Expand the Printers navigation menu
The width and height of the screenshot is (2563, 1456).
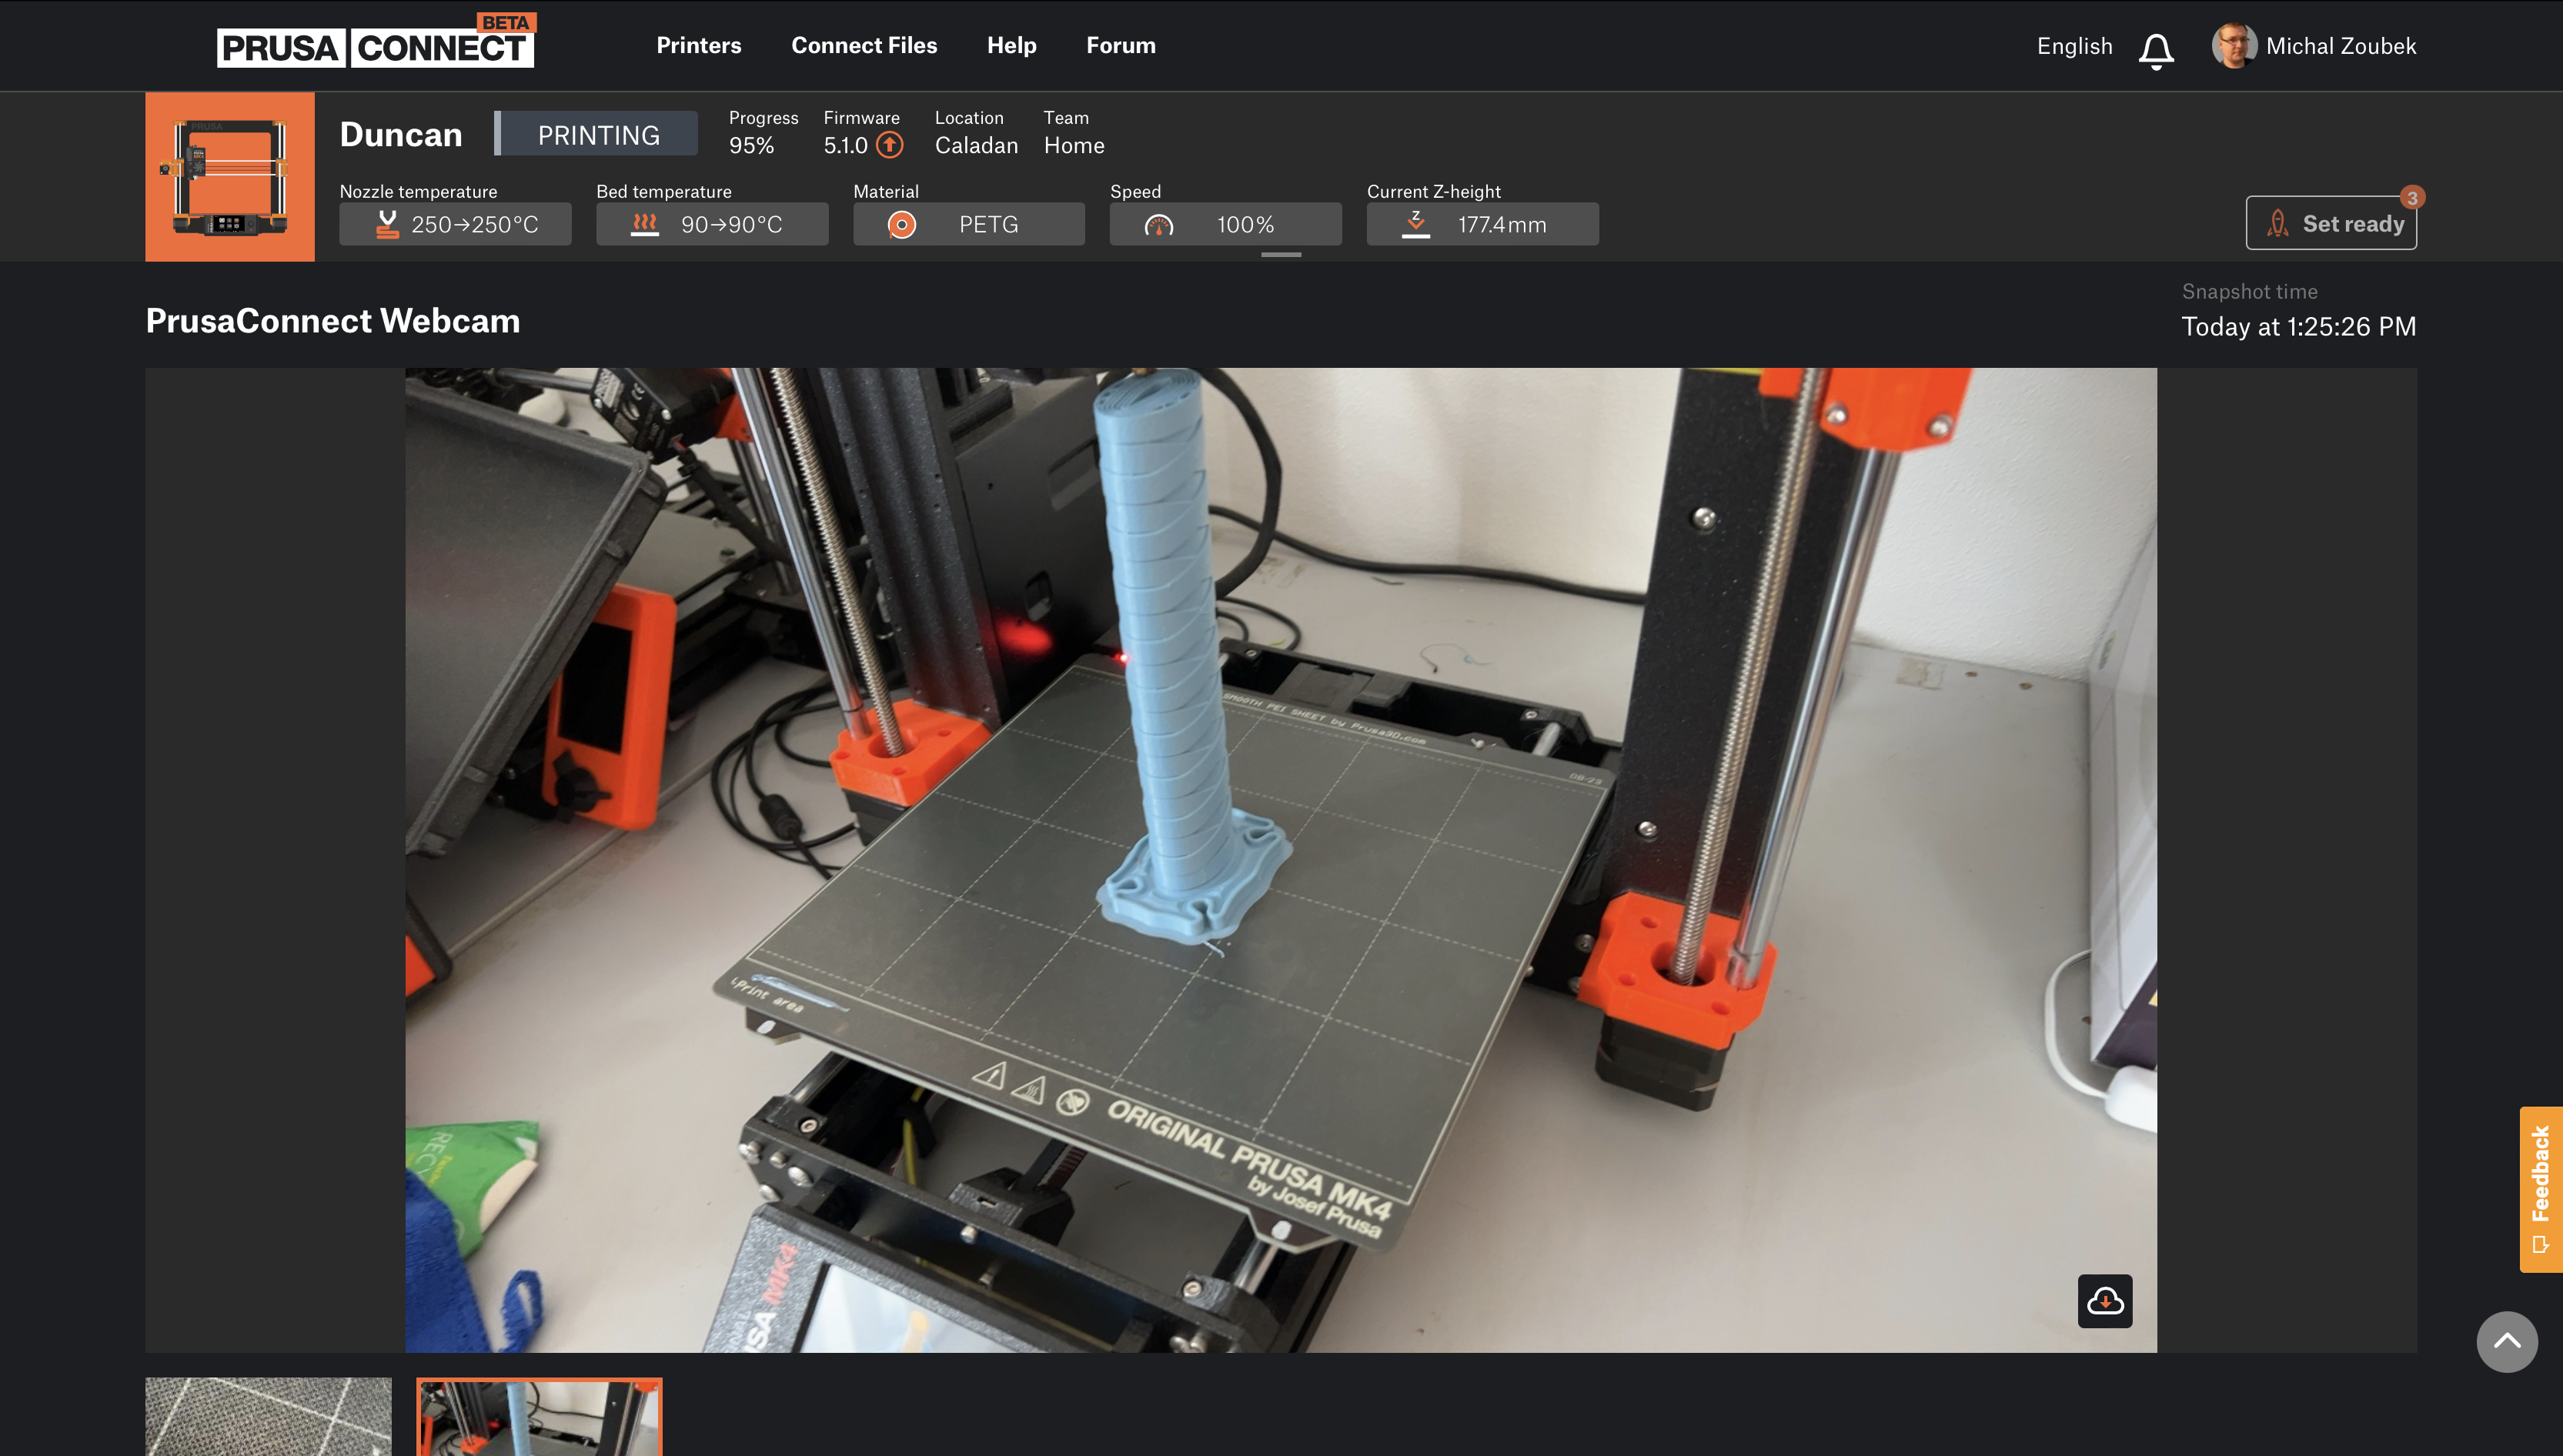coord(699,44)
